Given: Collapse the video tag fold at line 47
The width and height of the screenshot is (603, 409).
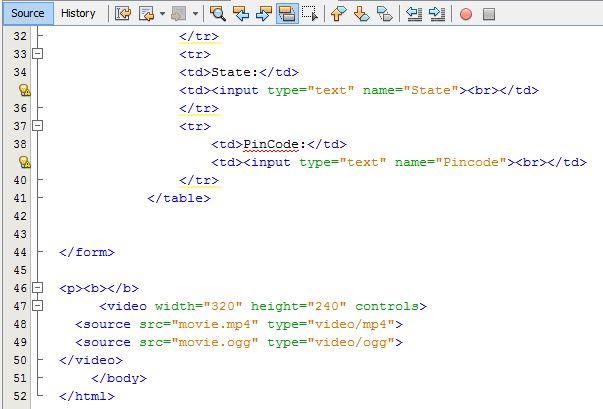Looking at the screenshot, I should [x=37, y=306].
